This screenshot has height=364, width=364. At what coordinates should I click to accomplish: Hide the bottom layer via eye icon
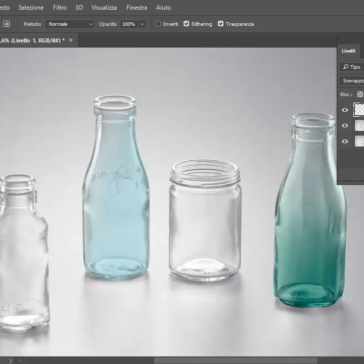point(345,141)
